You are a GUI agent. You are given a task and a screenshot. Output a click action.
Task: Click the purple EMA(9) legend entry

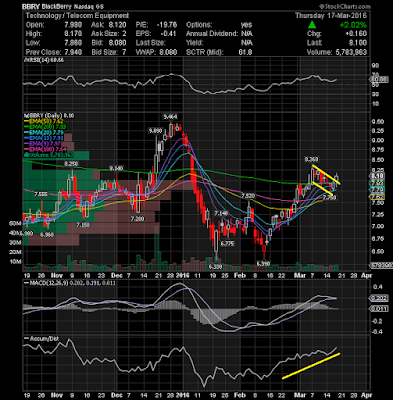click(x=42, y=144)
